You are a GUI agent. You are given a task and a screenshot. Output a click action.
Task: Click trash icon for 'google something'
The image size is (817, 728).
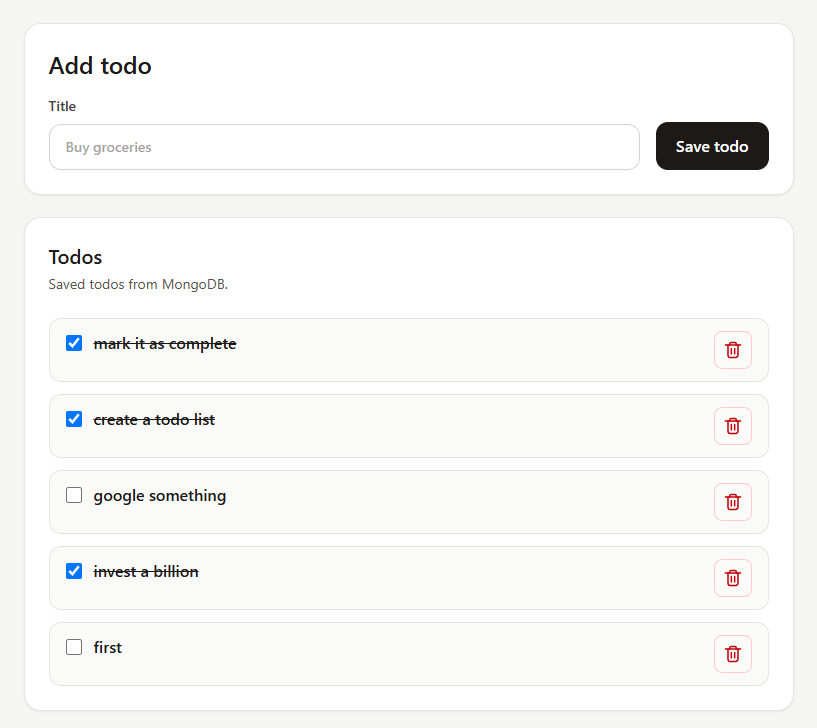[x=733, y=502]
